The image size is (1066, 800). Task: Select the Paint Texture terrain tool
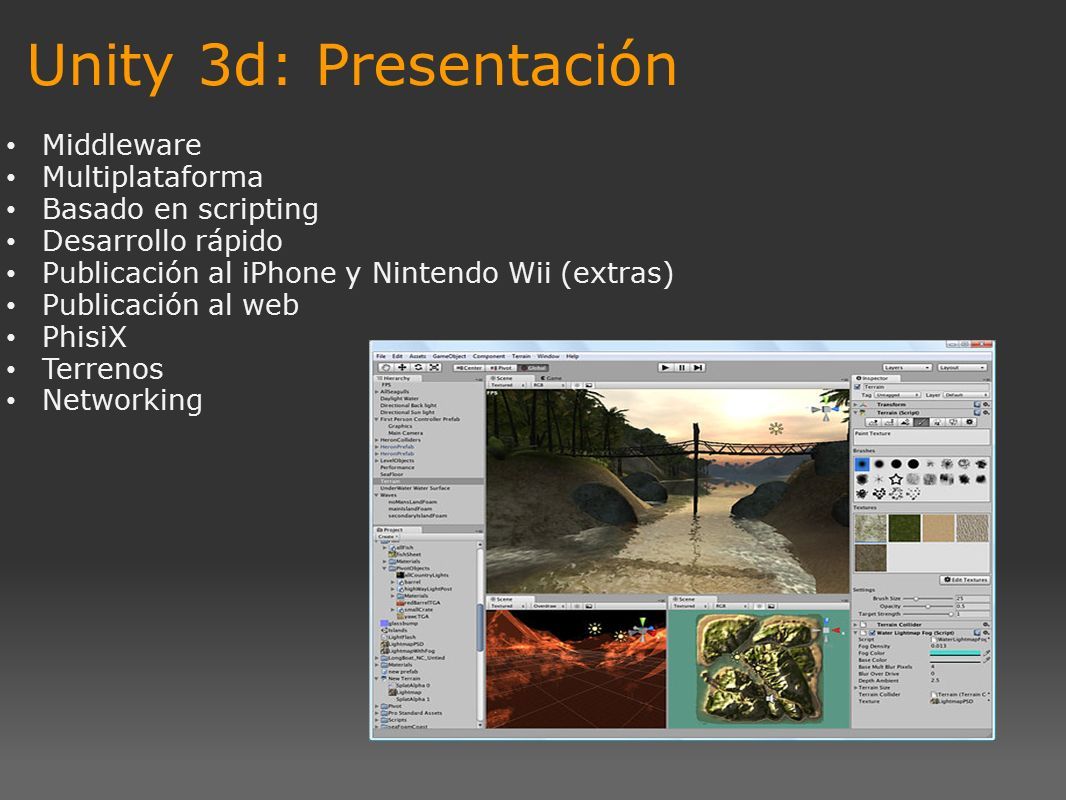(x=921, y=422)
